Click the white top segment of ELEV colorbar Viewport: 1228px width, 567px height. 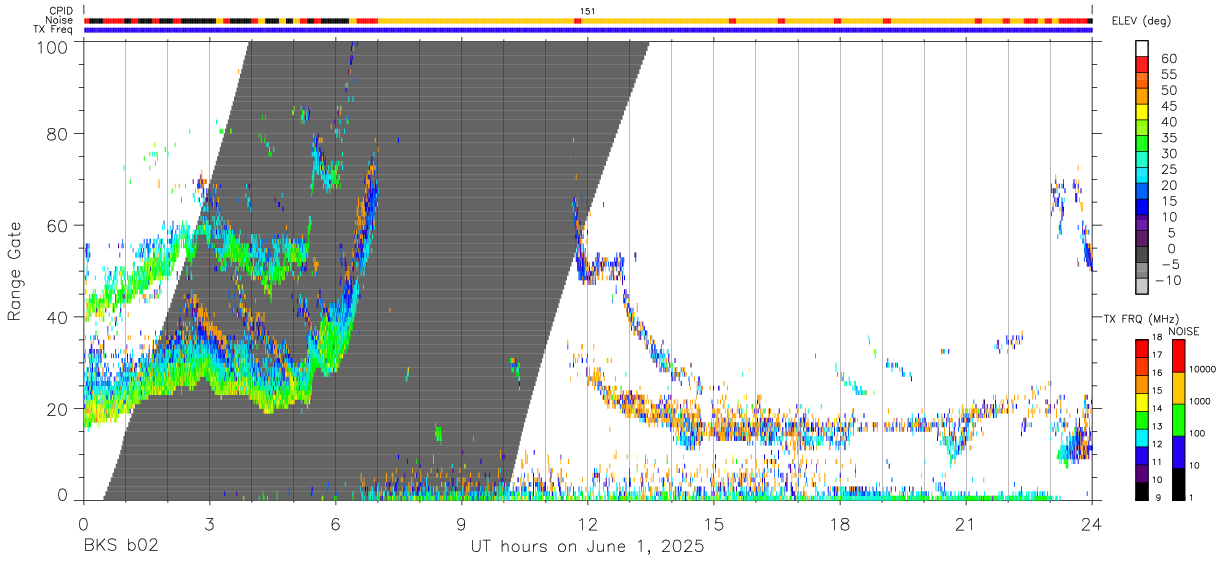pyautogui.click(x=1141, y=48)
